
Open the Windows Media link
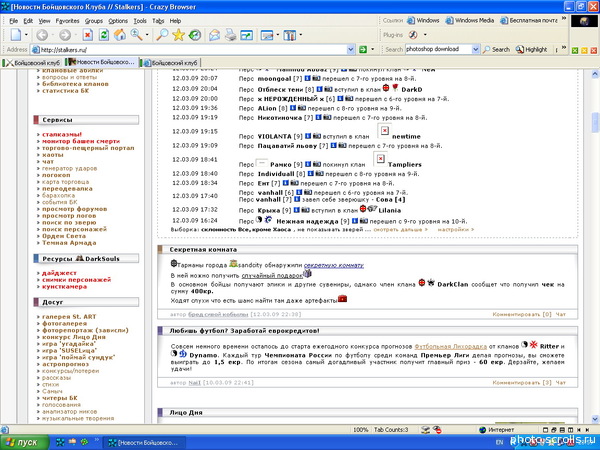(x=470, y=21)
